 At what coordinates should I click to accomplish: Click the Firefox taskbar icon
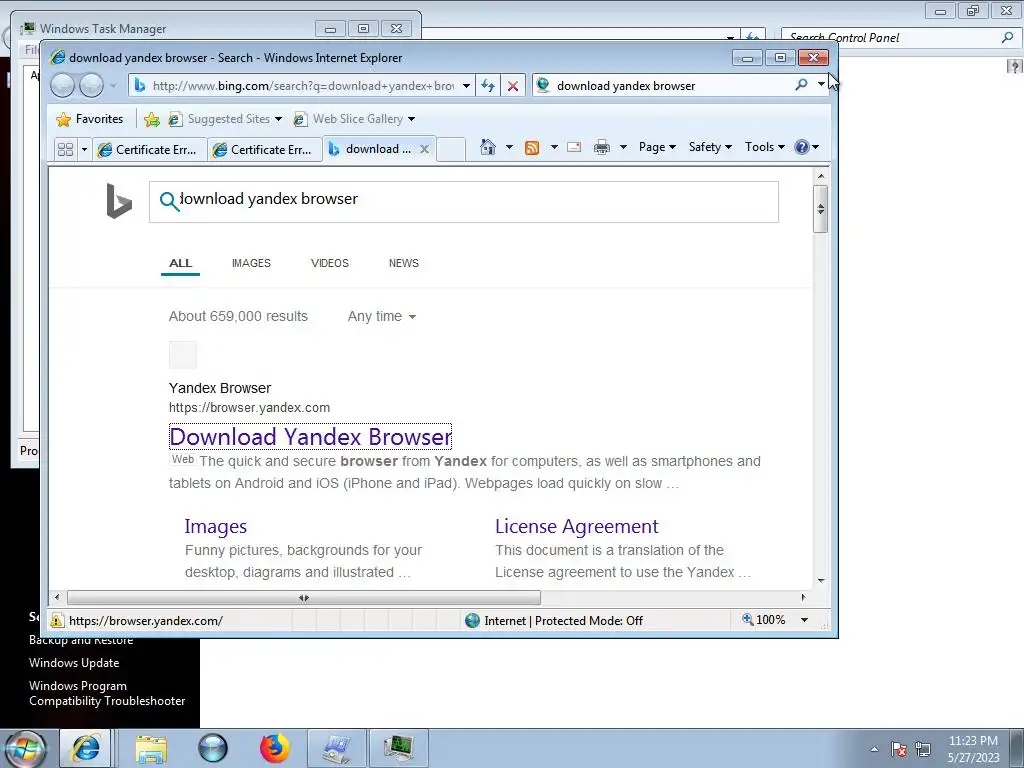point(274,748)
